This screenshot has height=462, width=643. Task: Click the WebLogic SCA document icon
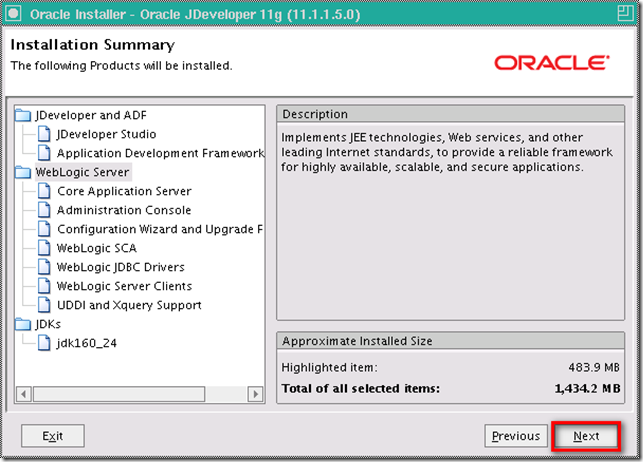44,248
